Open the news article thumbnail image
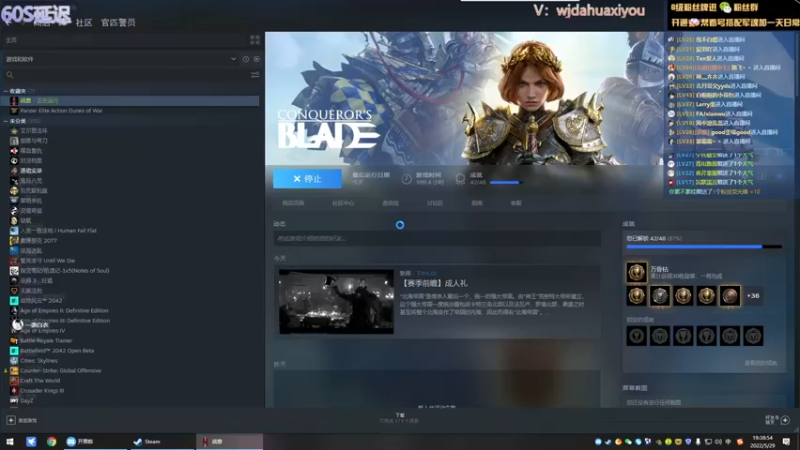Image resolution: width=800 pixels, height=450 pixels. point(336,302)
